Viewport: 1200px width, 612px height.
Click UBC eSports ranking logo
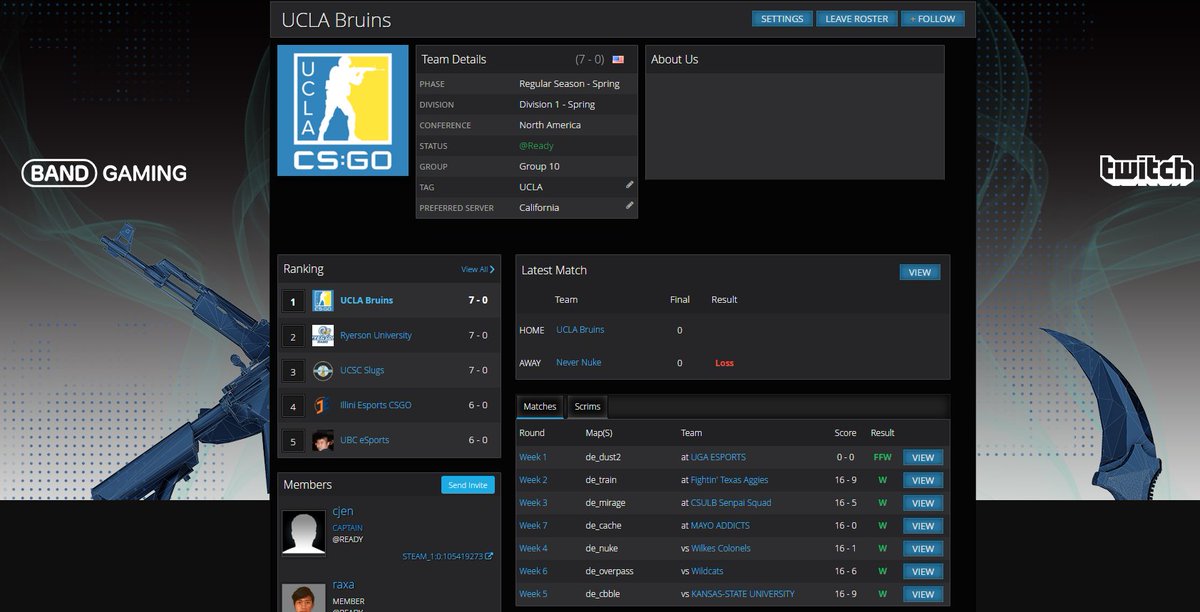point(323,440)
